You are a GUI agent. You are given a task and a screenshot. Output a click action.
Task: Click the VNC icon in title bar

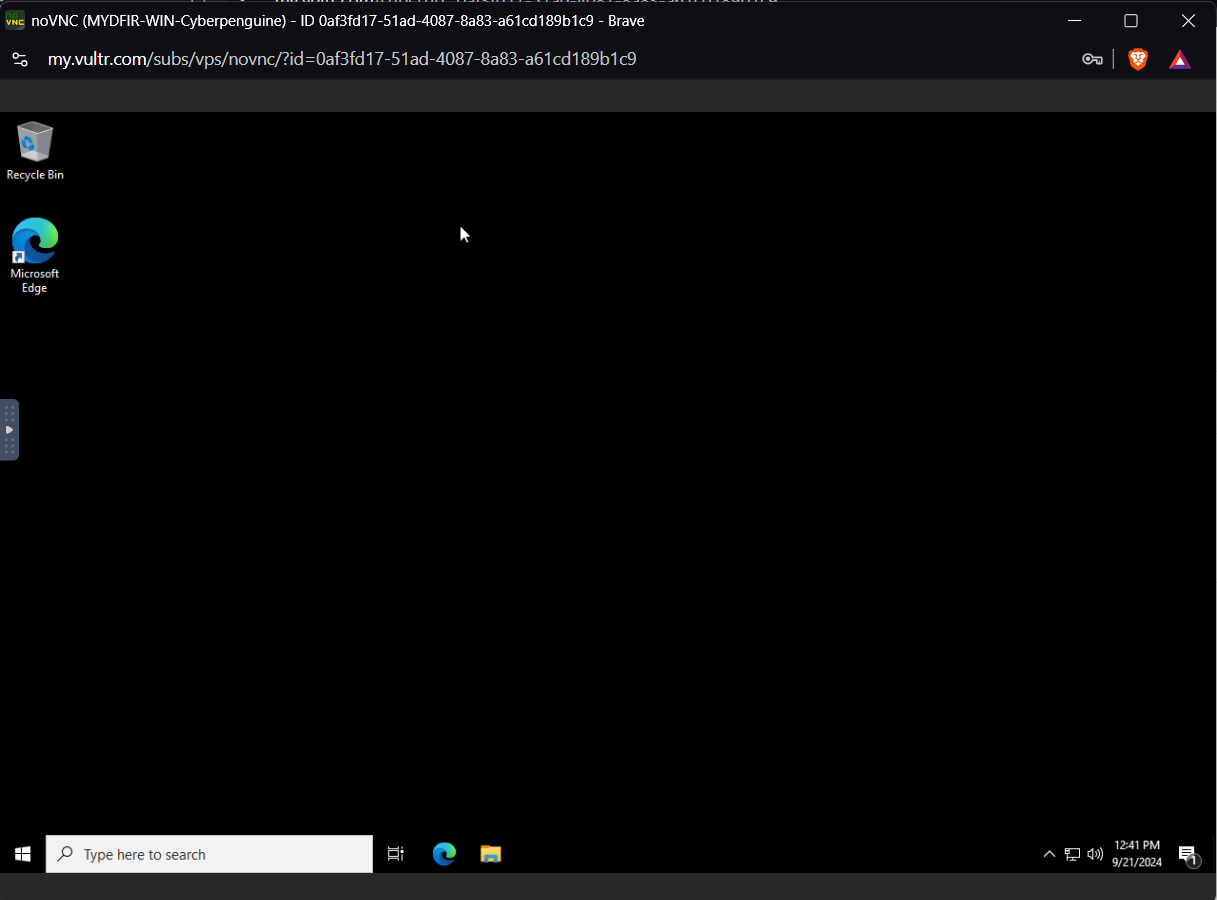pyautogui.click(x=15, y=21)
